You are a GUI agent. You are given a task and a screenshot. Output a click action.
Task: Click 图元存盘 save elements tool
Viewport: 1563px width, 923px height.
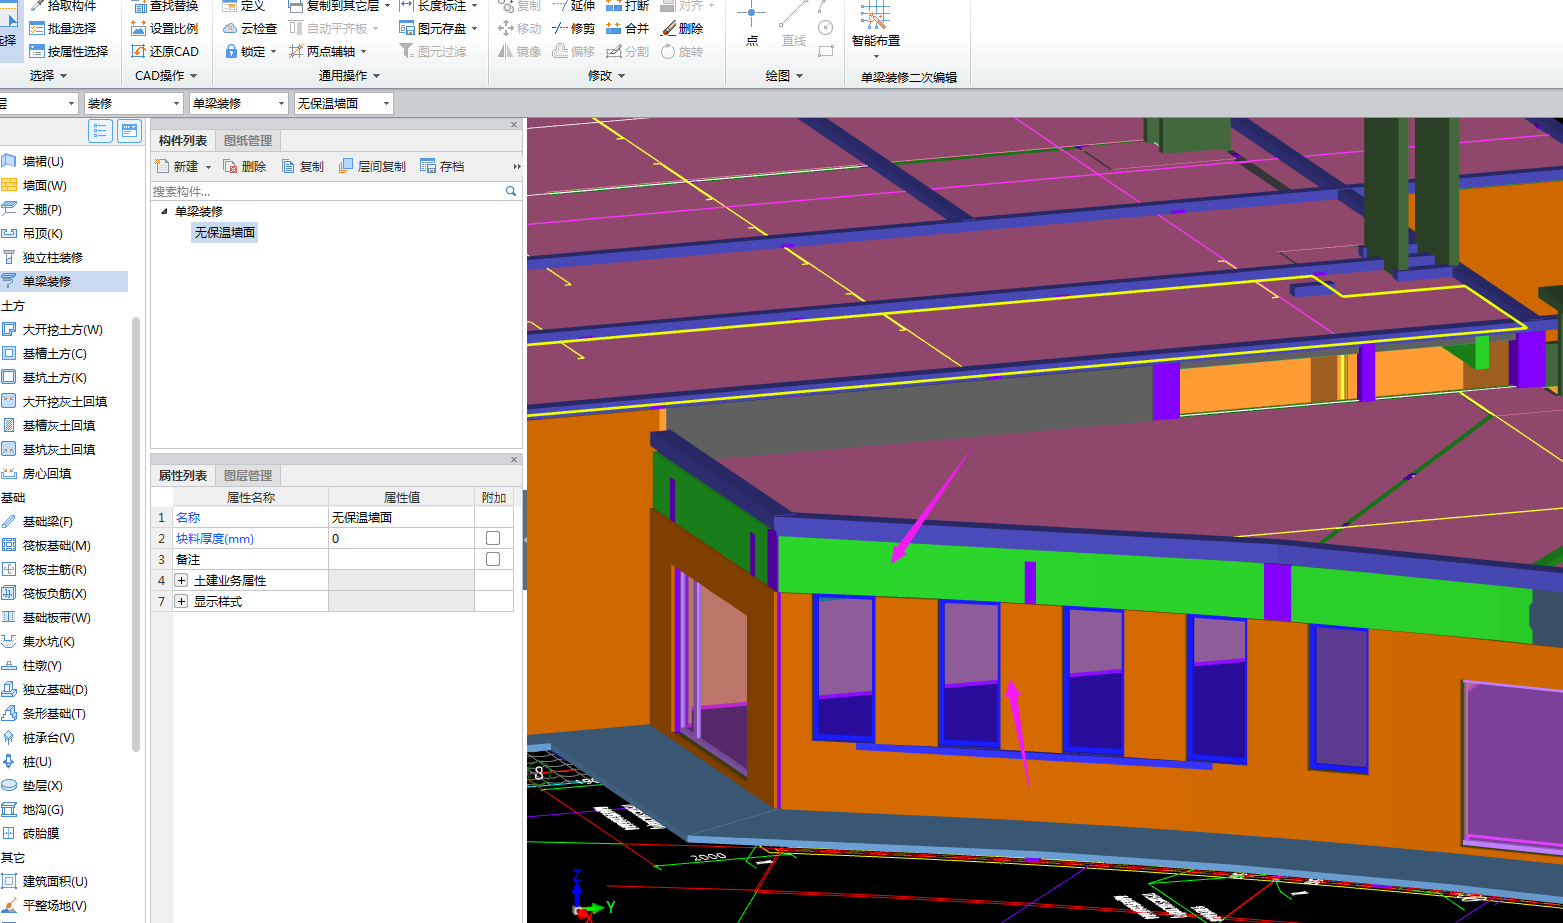click(438, 28)
